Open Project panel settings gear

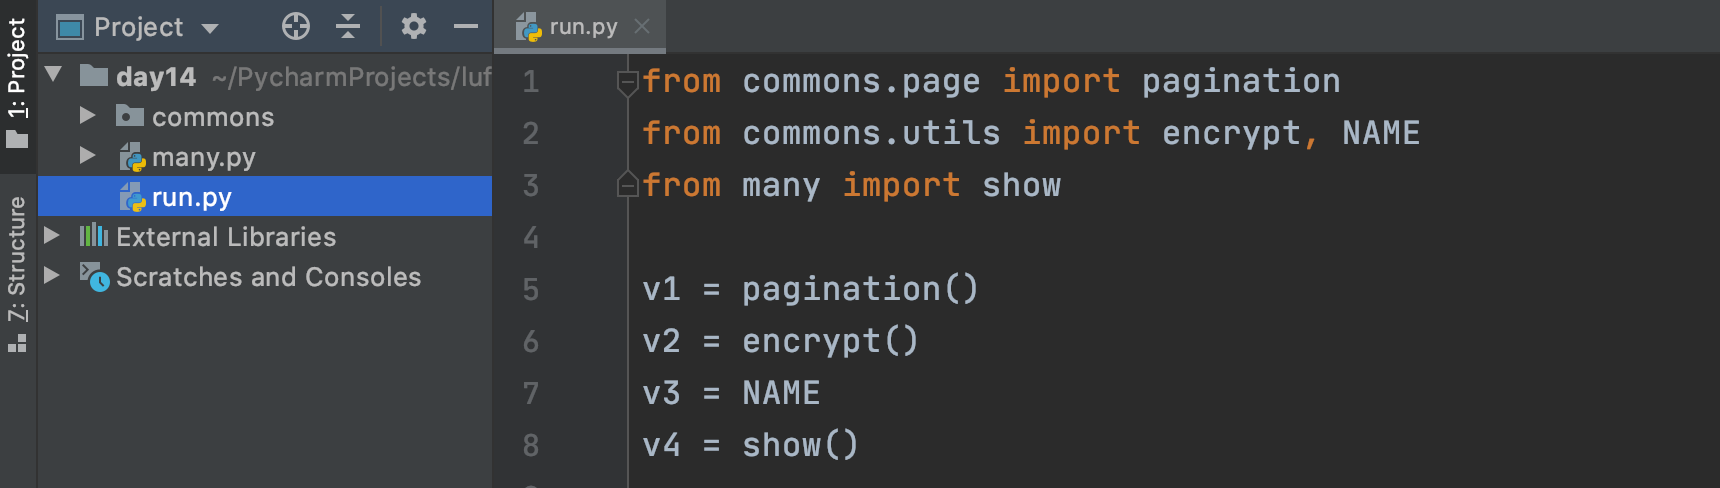tap(414, 26)
